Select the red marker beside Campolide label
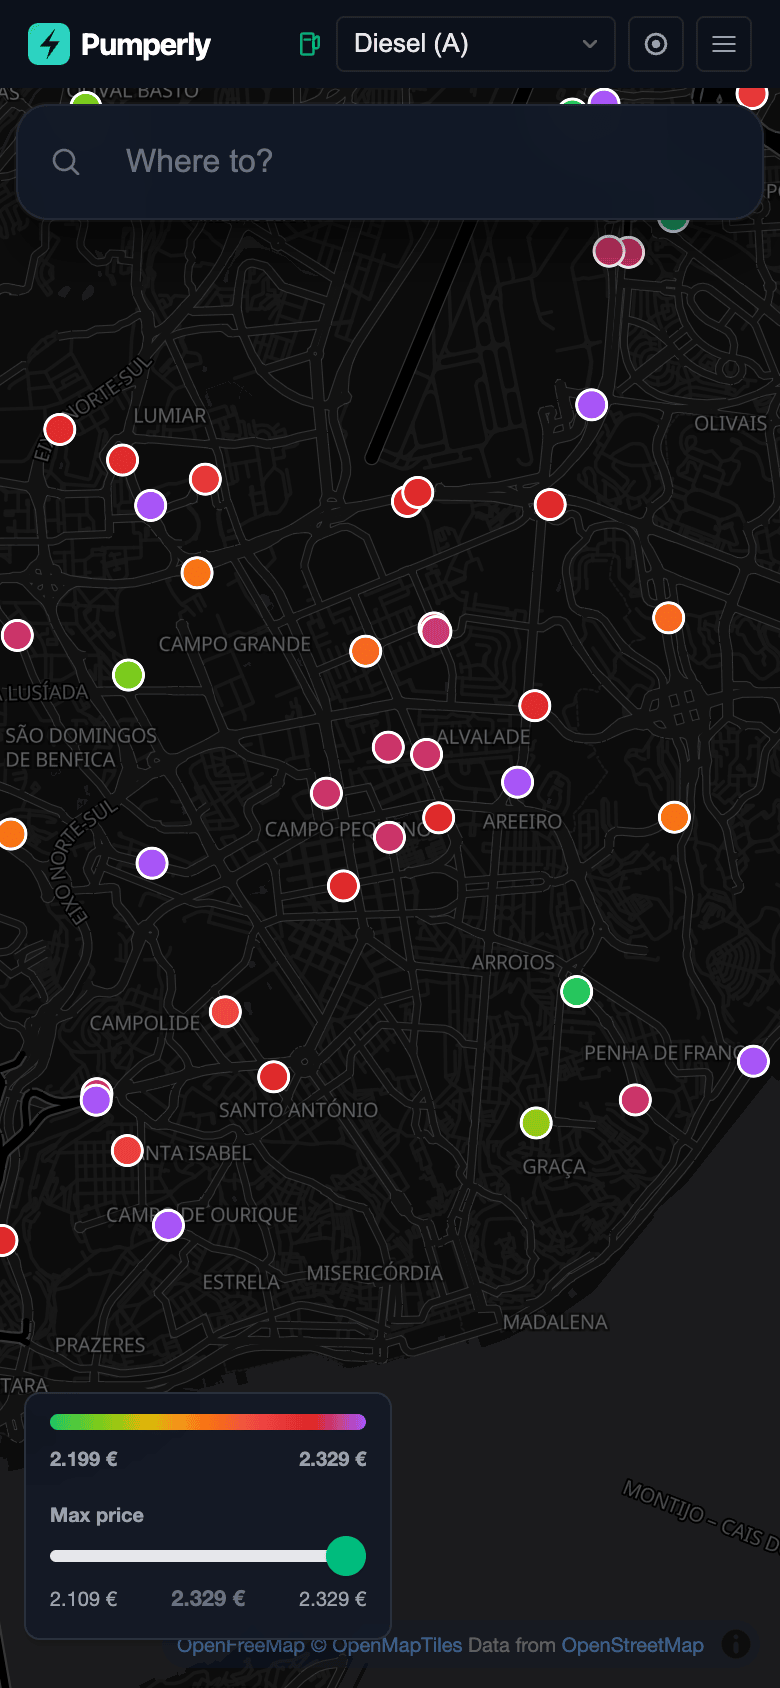This screenshot has height=1688, width=780. click(225, 1012)
